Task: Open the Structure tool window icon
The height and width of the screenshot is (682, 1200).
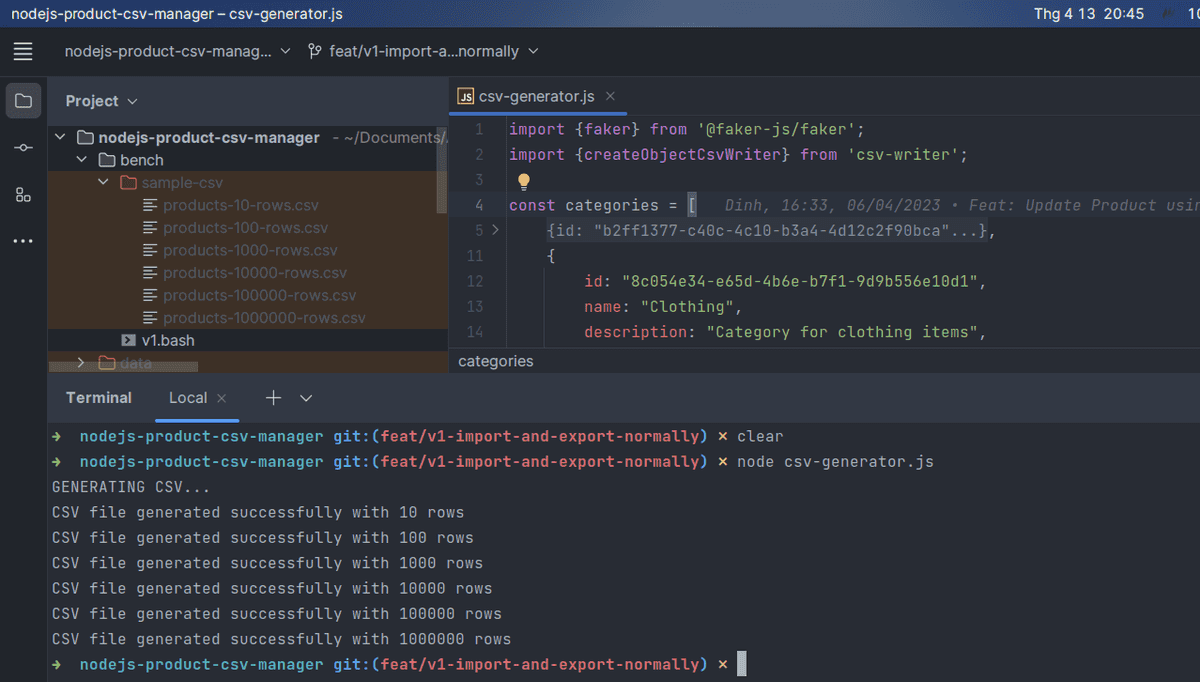Action: [22, 194]
